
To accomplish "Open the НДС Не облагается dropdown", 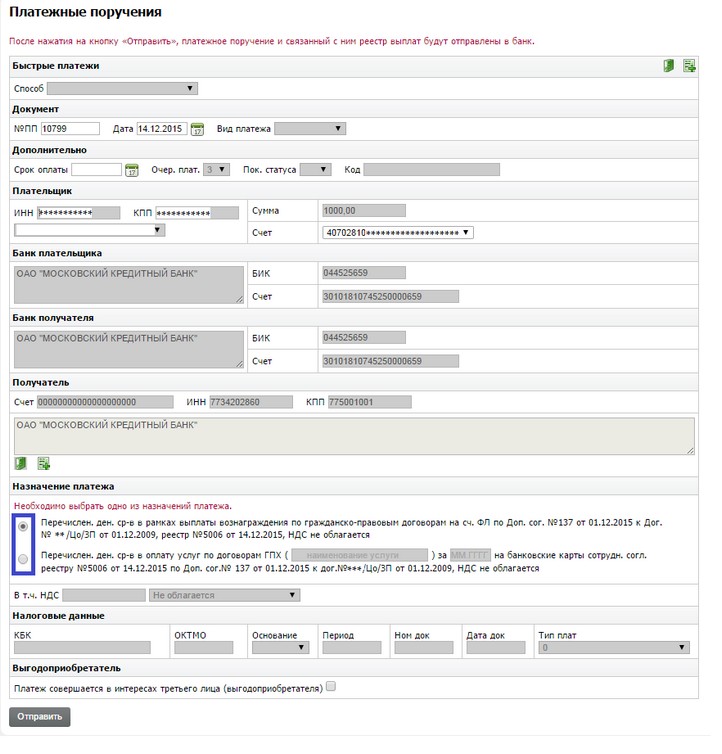I will click(225, 595).
